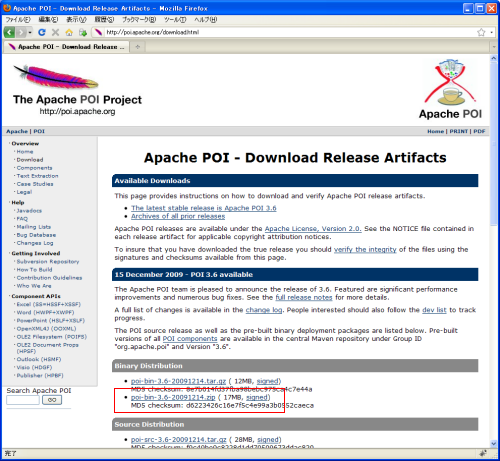Click the page vertical scrollbar down arrow

(494, 443)
